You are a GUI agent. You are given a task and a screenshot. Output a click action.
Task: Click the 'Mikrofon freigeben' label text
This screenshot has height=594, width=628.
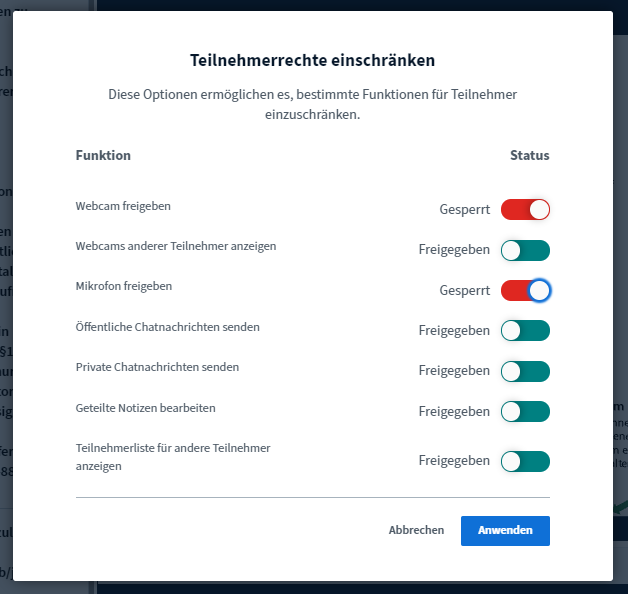click(124, 286)
